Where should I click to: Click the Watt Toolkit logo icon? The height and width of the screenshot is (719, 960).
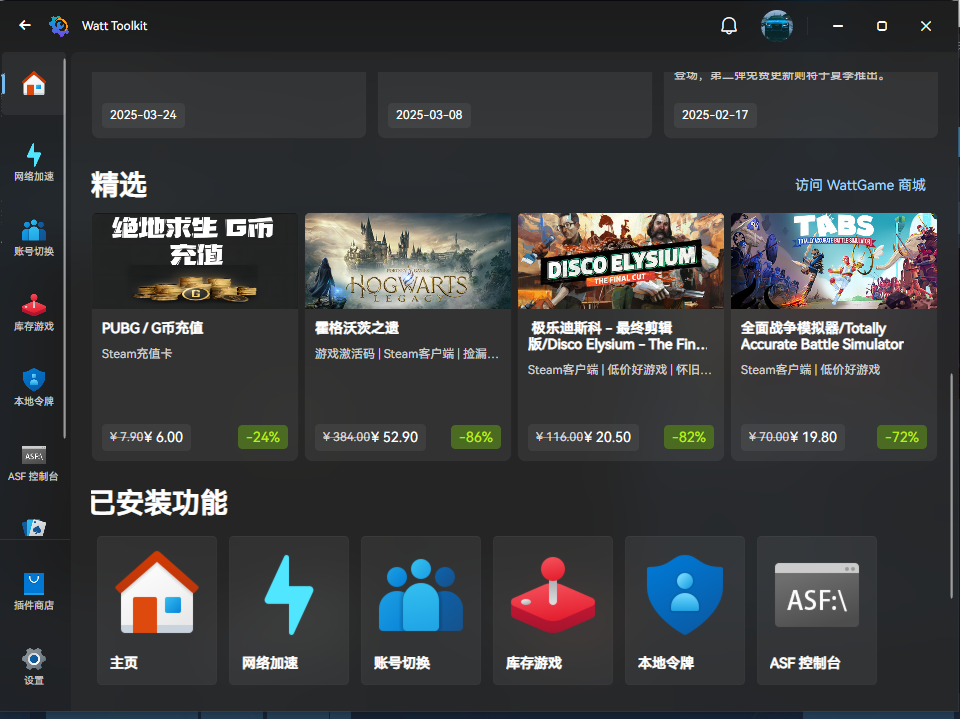[x=59, y=26]
